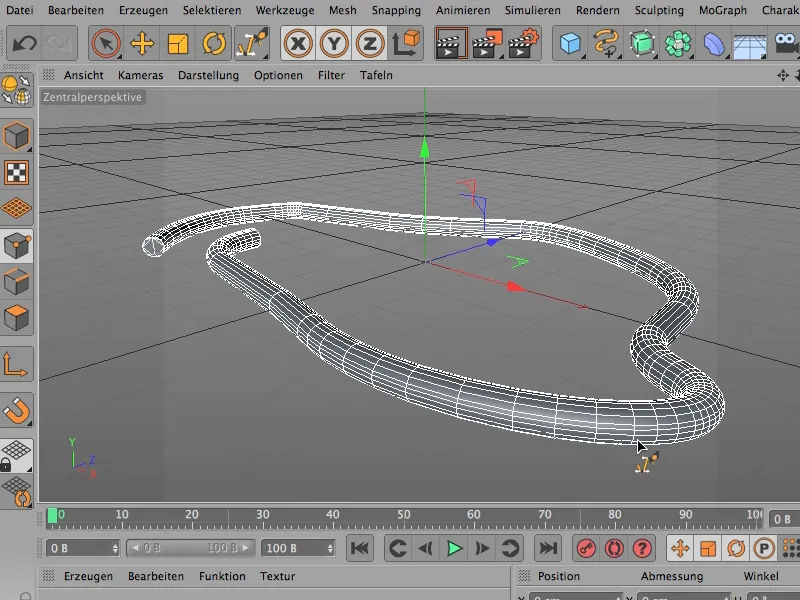The width and height of the screenshot is (800, 600).
Task: Open the Mesh menu
Action: (x=342, y=10)
